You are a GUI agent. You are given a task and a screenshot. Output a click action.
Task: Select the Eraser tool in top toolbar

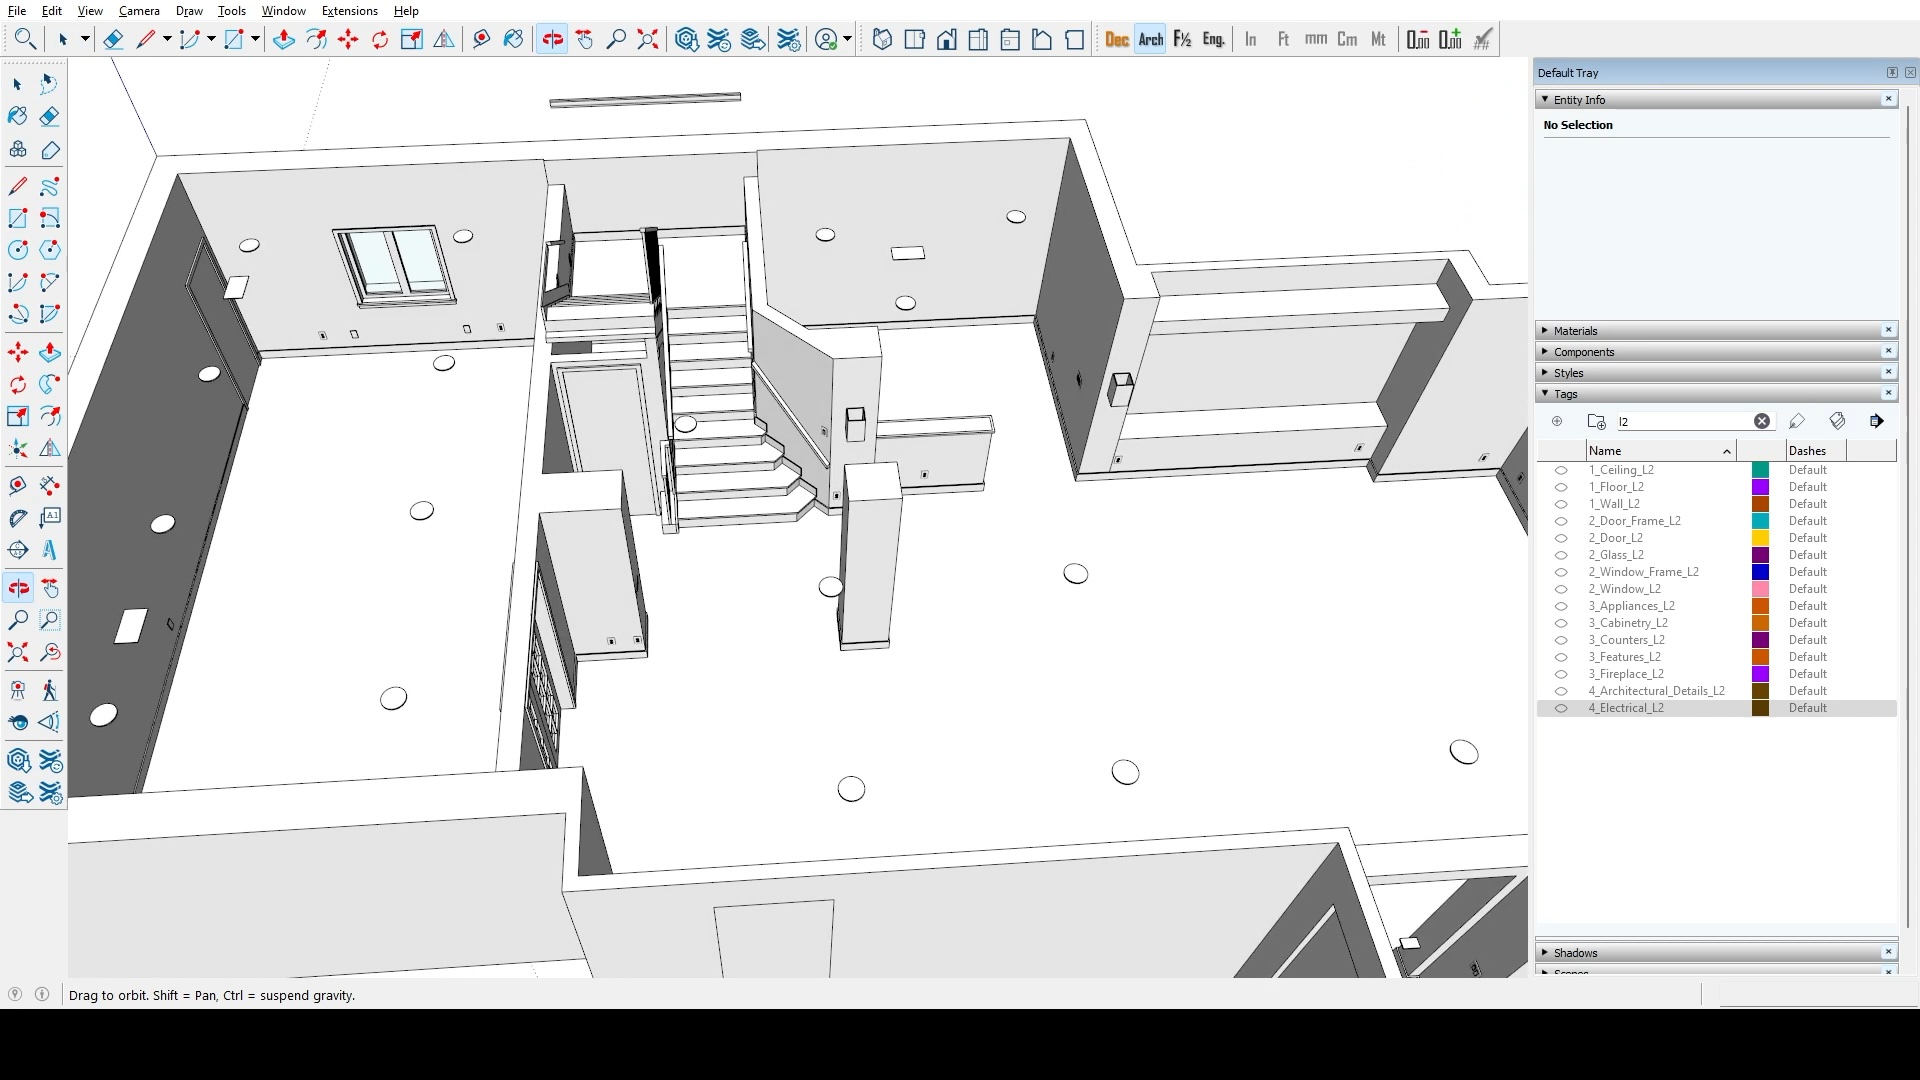[x=113, y=39]
